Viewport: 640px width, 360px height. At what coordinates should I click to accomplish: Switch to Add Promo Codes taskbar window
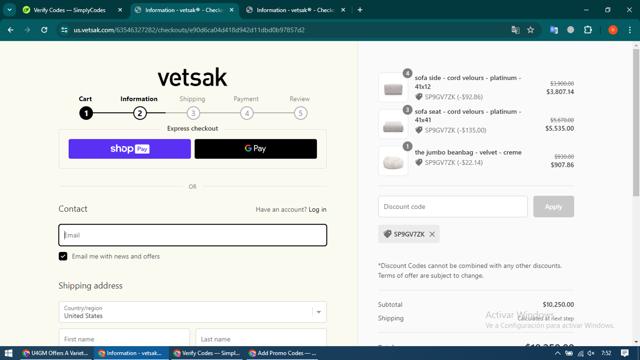[282, 353]
